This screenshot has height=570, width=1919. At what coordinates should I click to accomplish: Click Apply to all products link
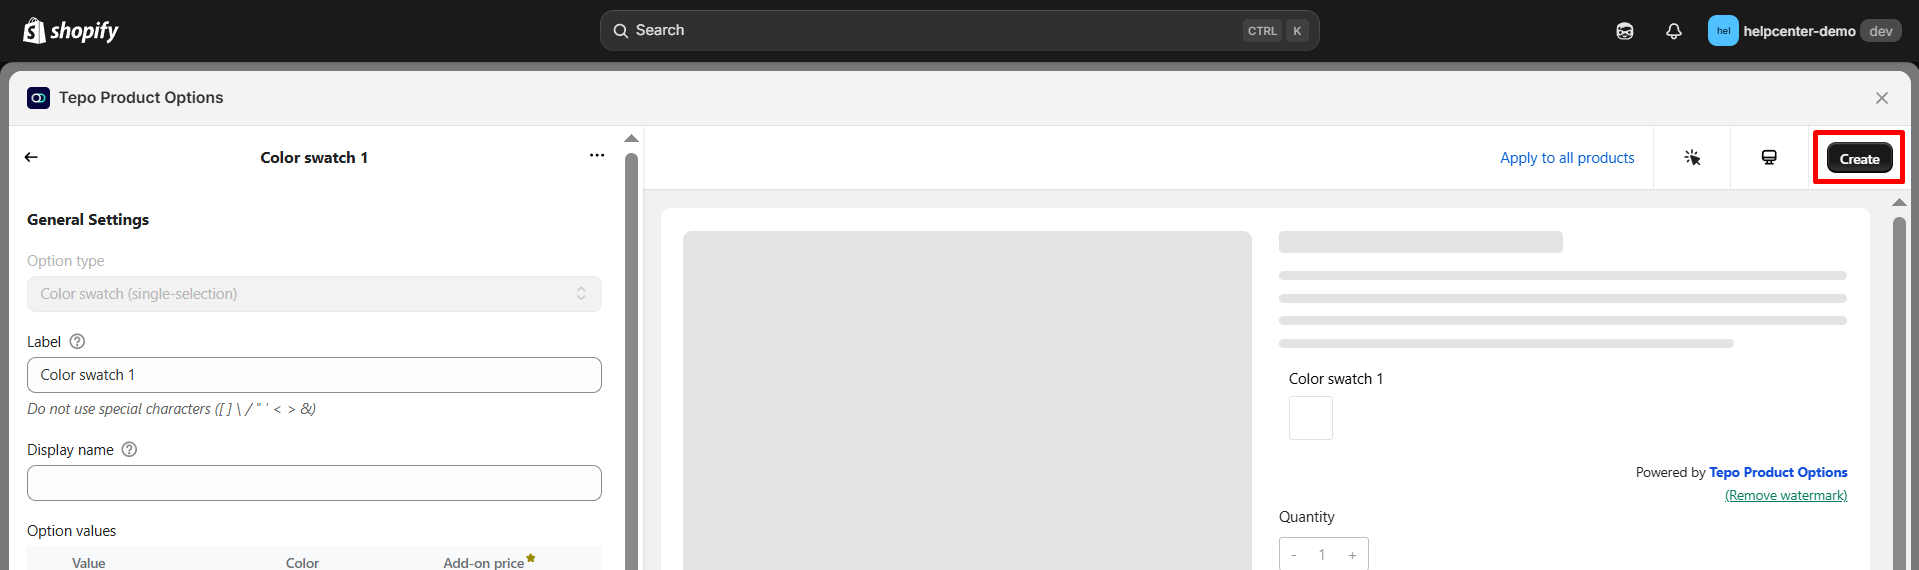1567,158
